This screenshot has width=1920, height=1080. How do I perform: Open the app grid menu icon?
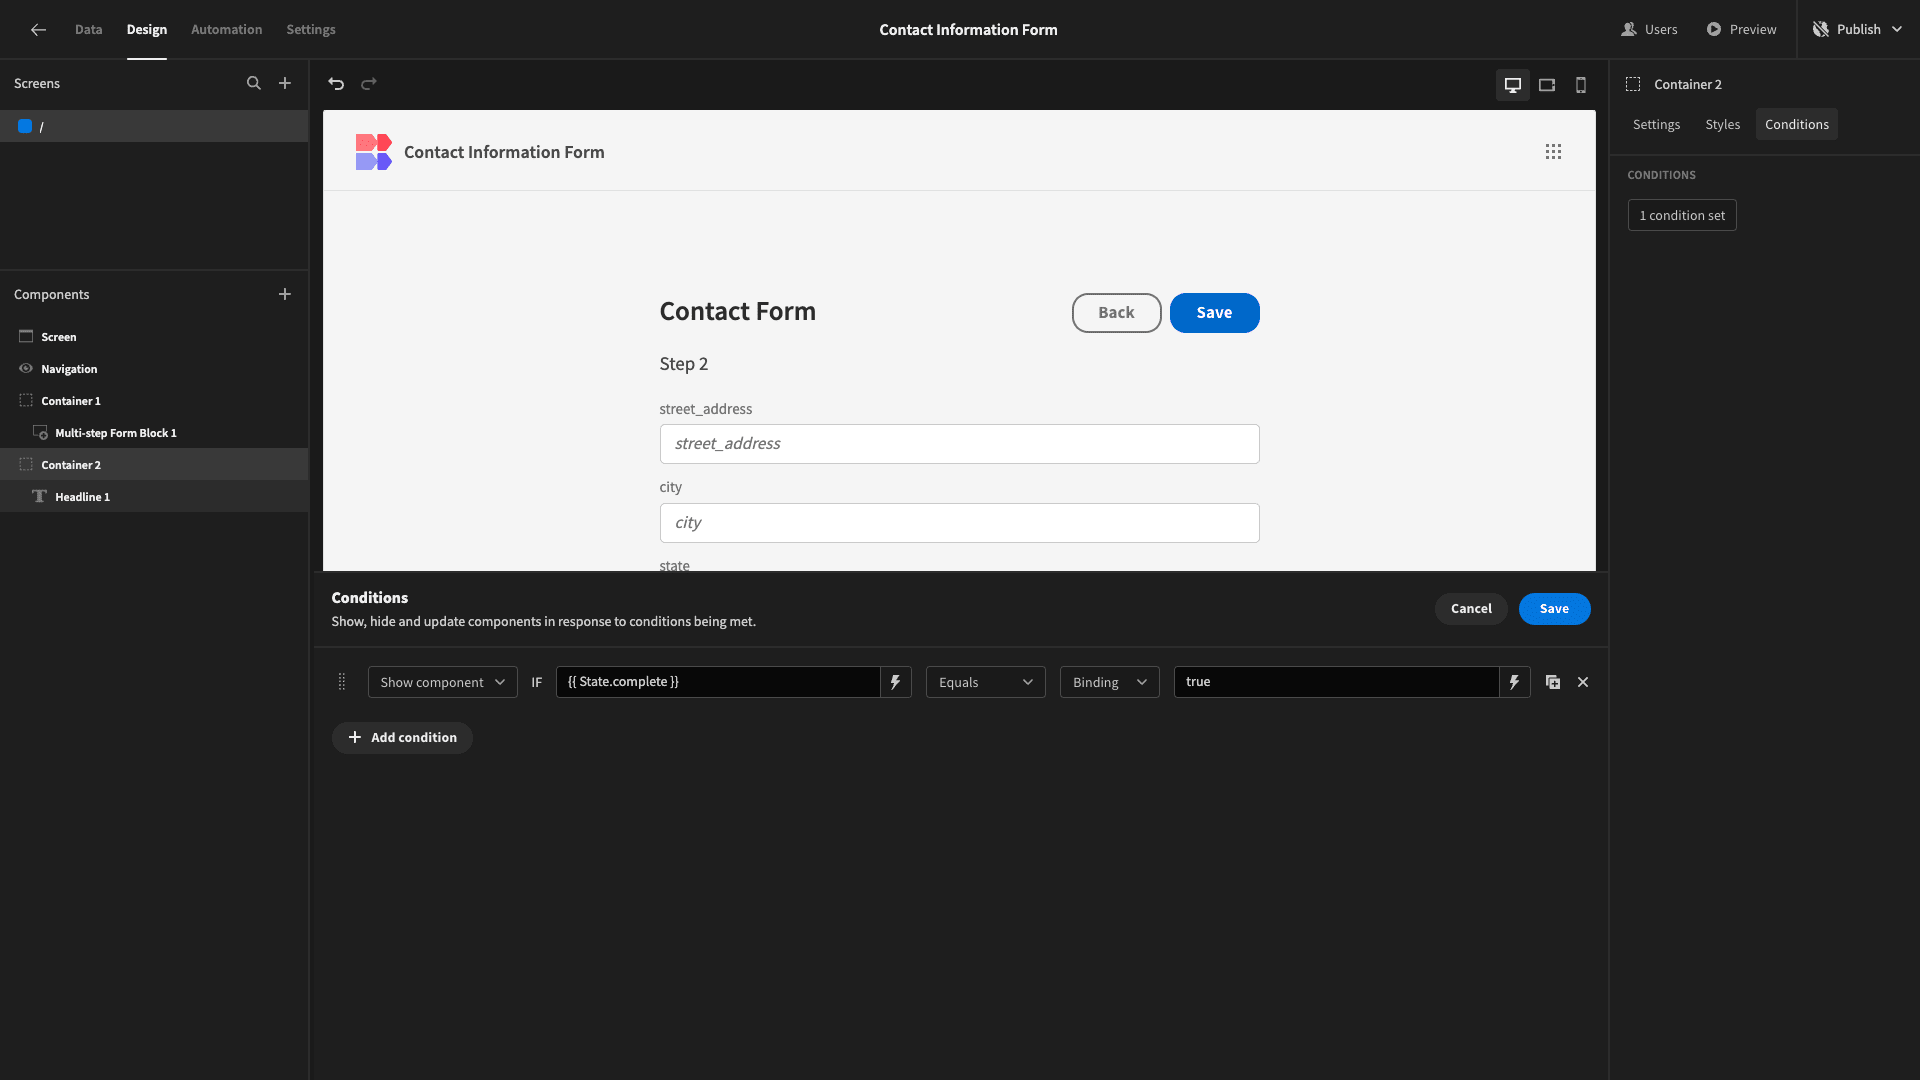point(1553,152)
